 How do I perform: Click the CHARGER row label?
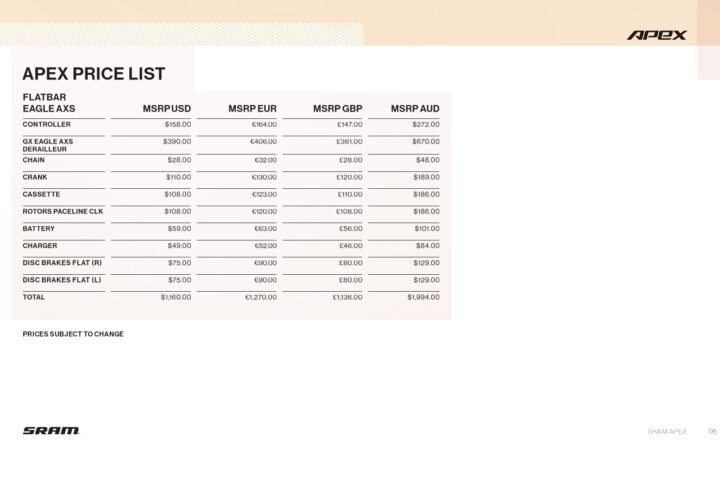coord(40,245)
